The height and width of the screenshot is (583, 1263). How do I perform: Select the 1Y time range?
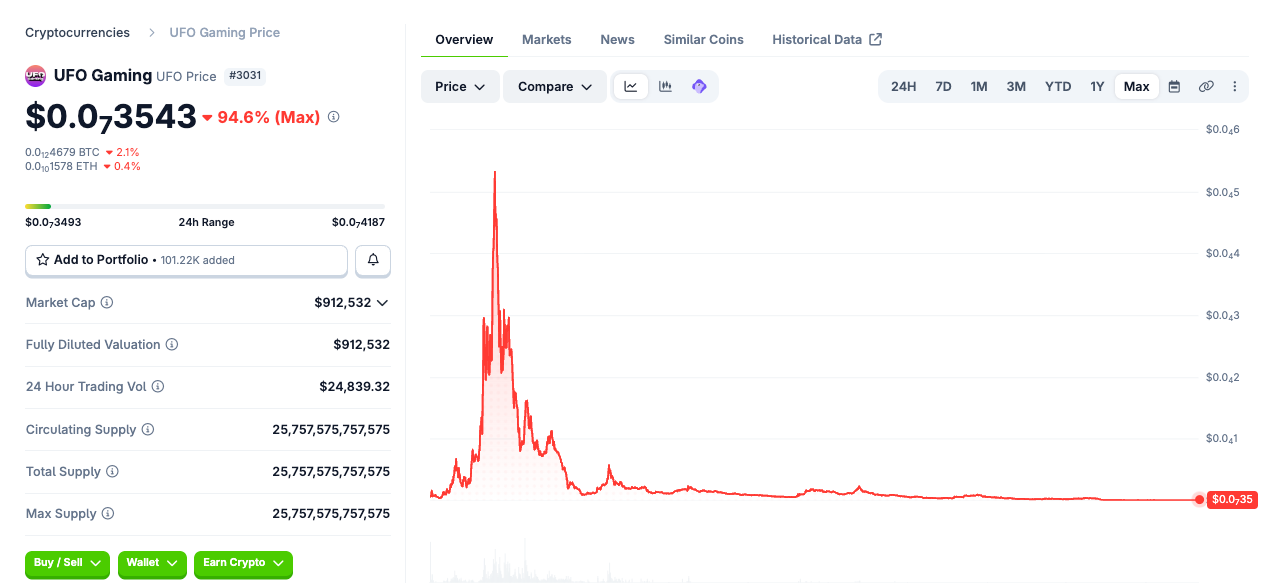click(x=1097, y=87)
